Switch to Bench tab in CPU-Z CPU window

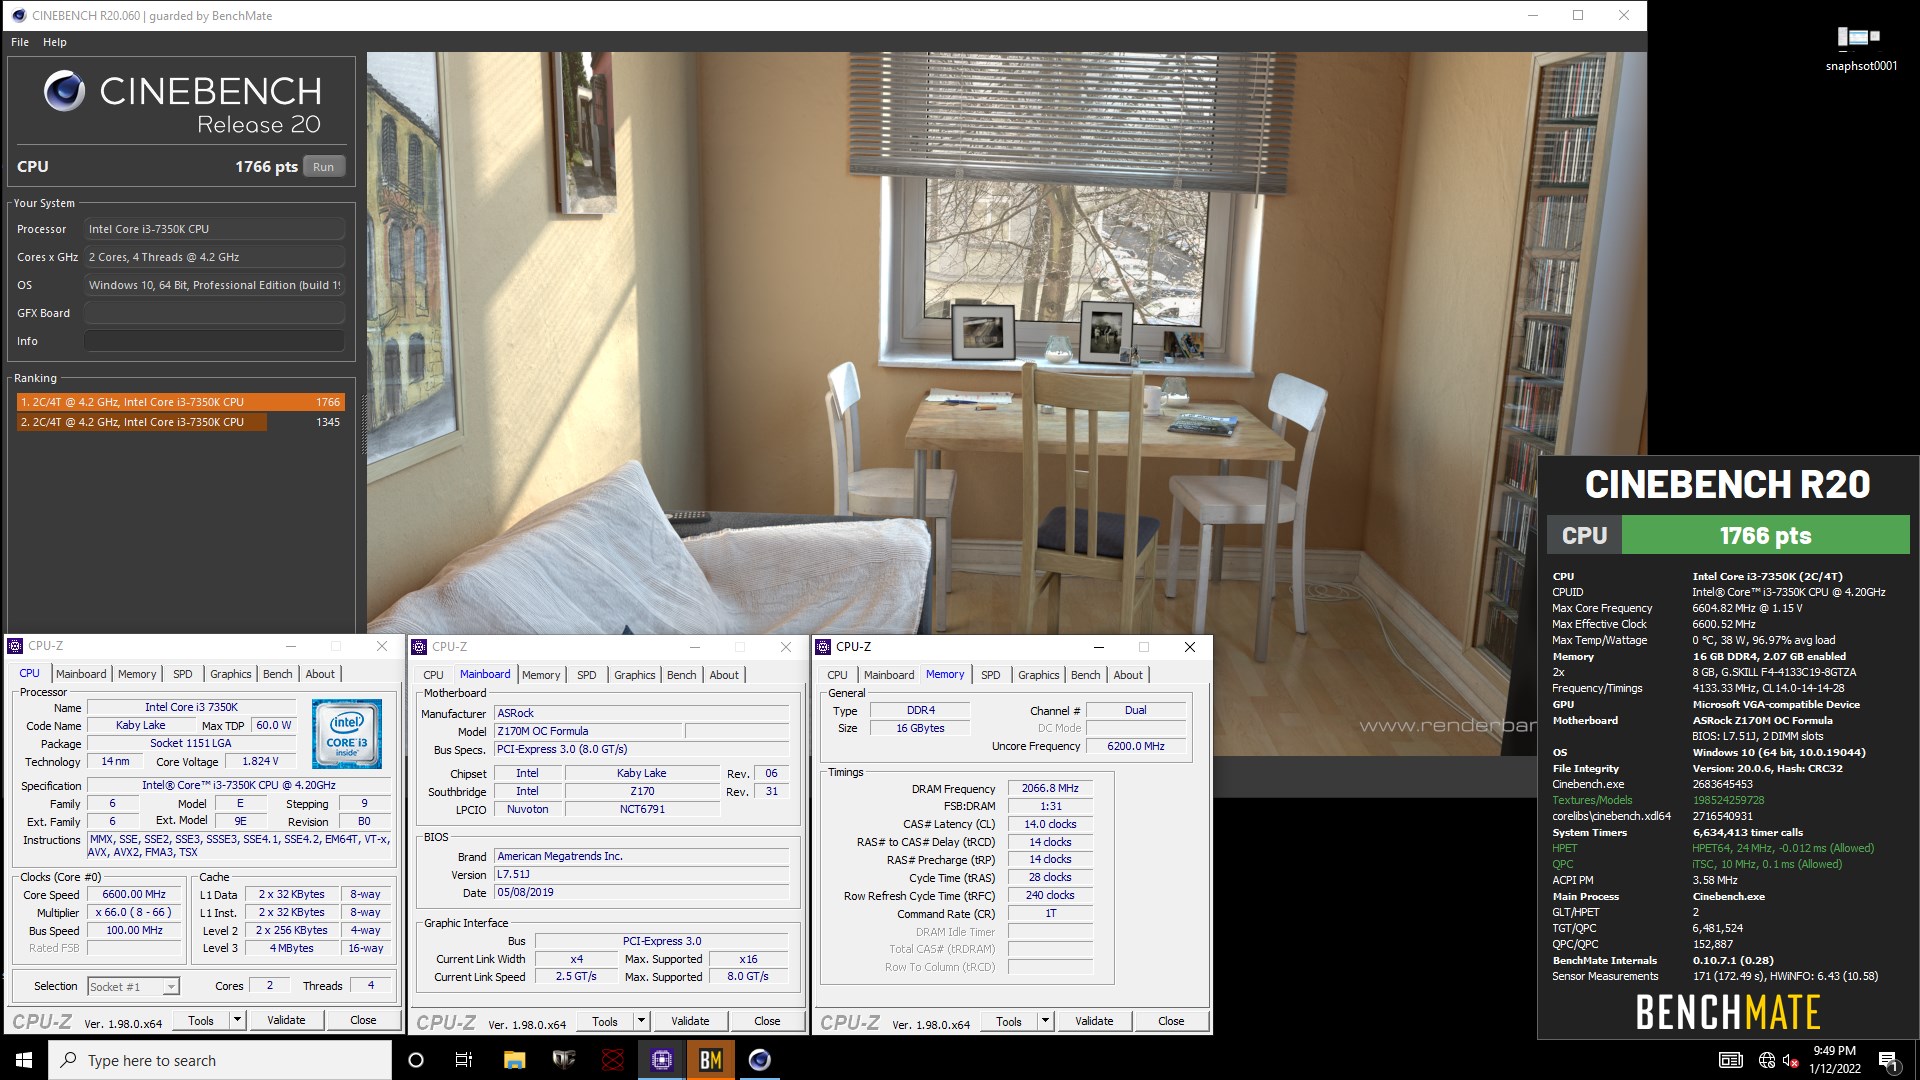click(277, 674)
